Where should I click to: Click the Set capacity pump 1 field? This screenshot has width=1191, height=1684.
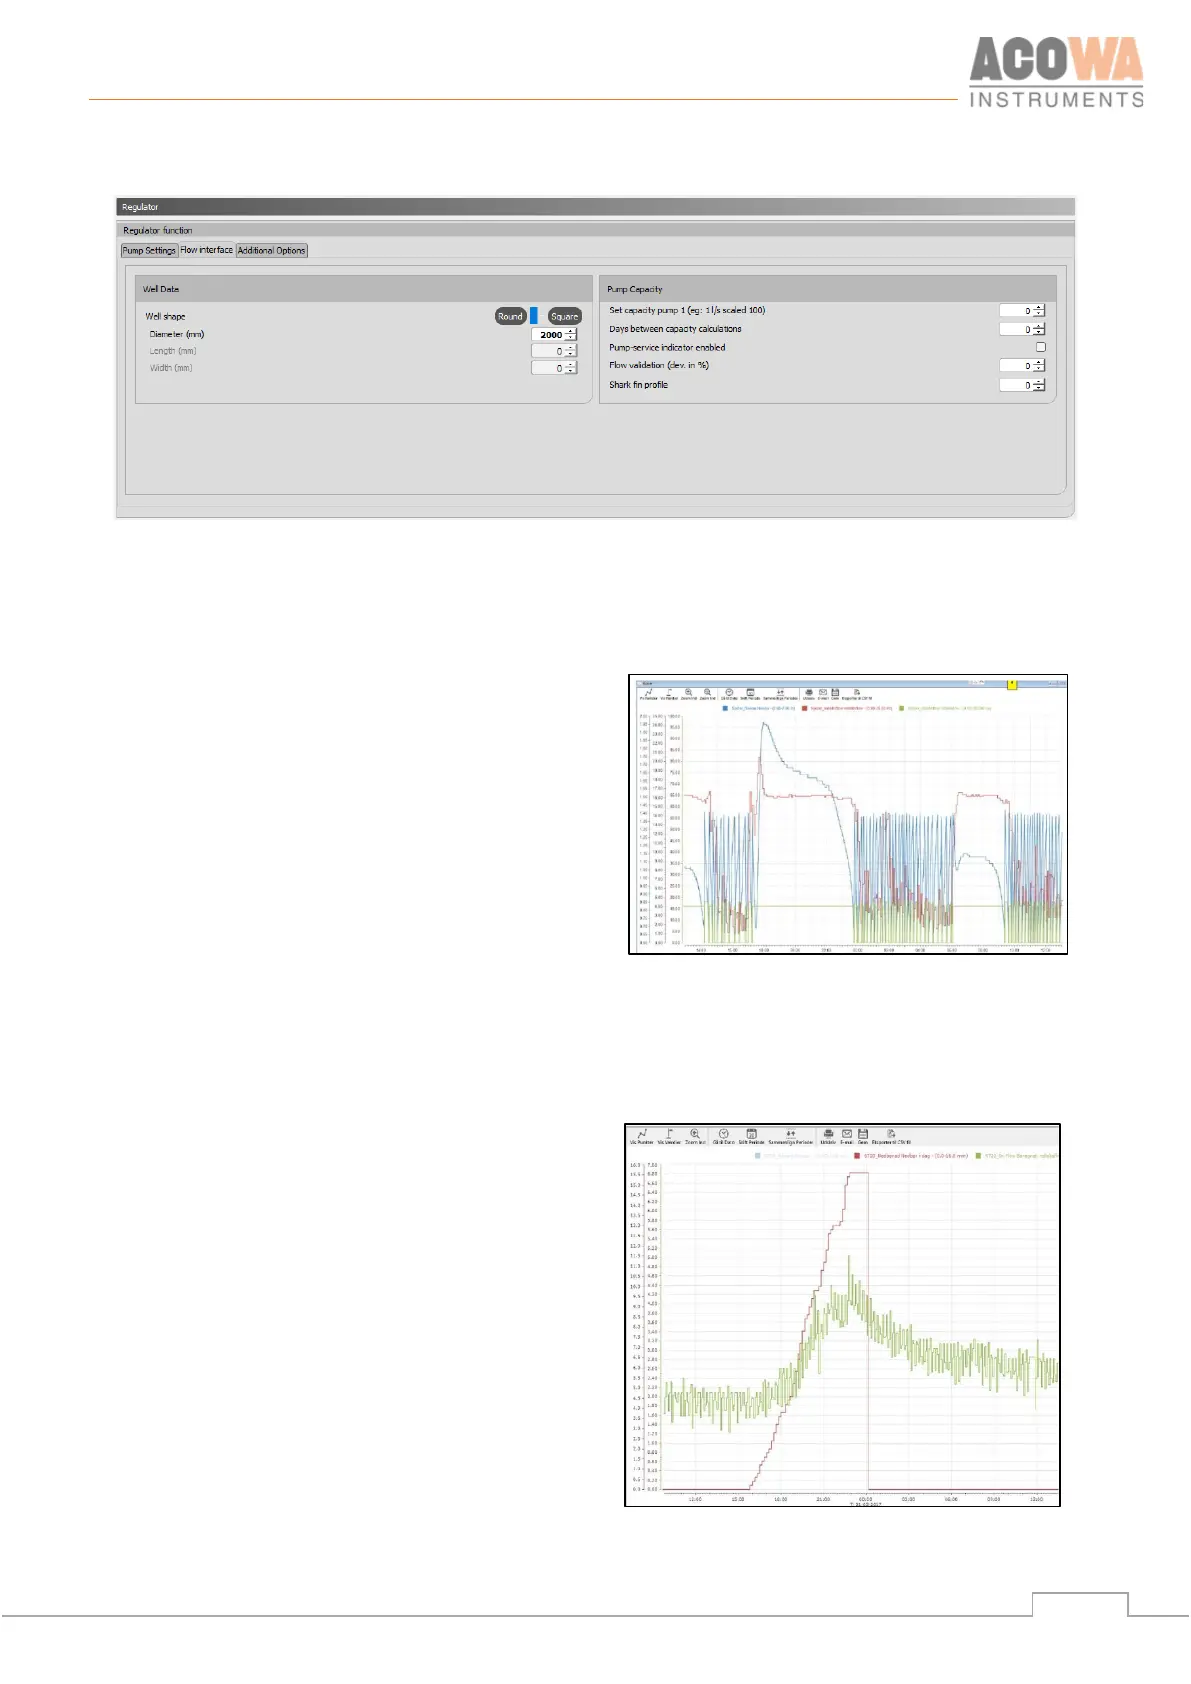click(1016, 310)
